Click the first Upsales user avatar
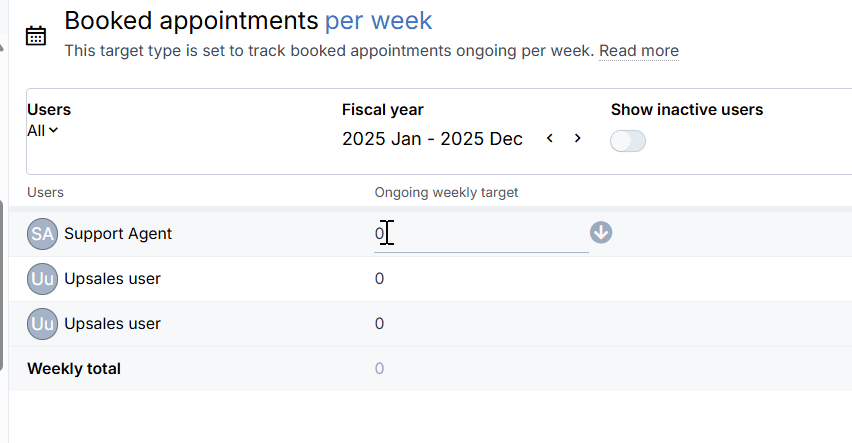This screenshot has height=443, width=852. [42, 279]
